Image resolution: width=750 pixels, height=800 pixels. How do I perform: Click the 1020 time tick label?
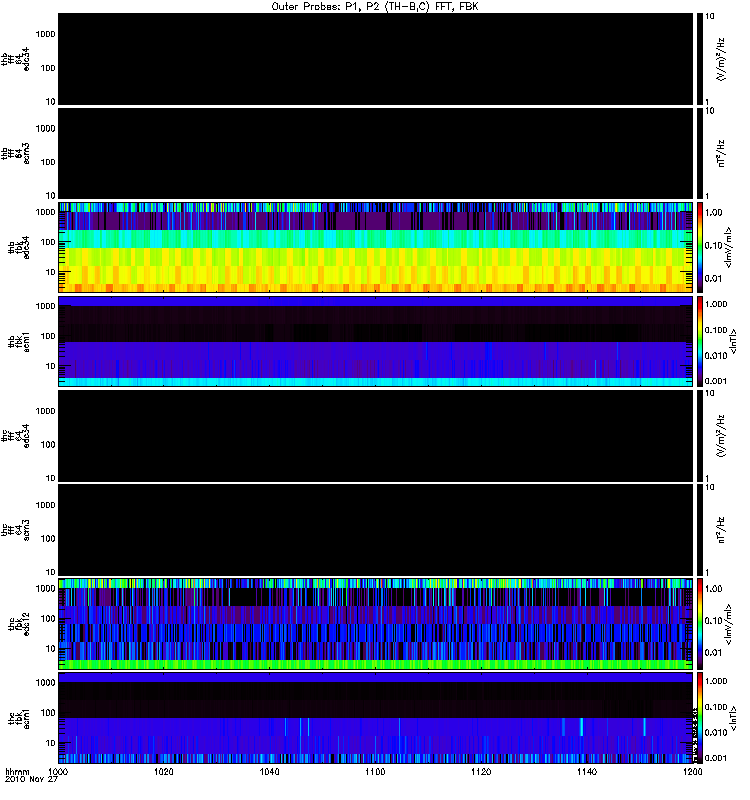tap(163, 772)
